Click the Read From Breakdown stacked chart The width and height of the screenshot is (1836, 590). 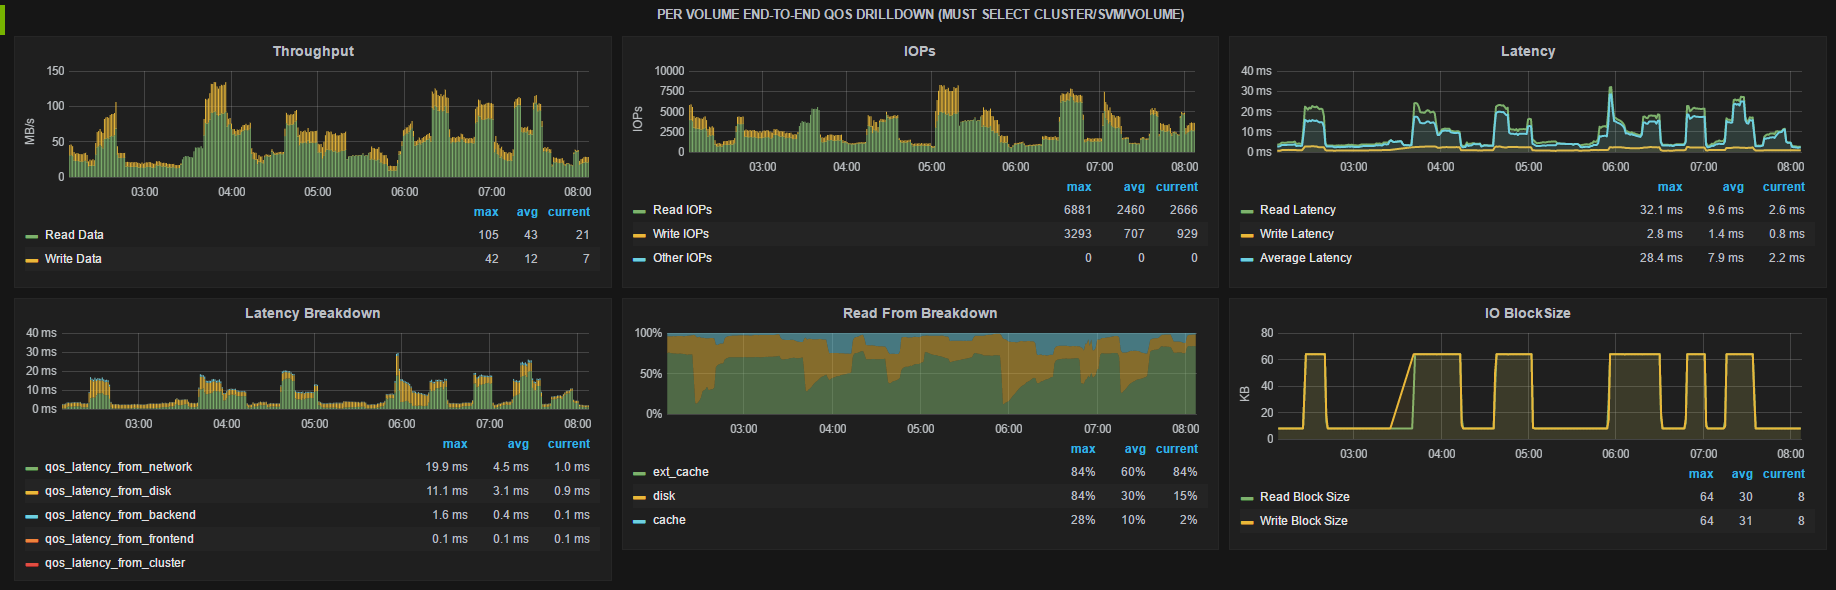[931, 373]
